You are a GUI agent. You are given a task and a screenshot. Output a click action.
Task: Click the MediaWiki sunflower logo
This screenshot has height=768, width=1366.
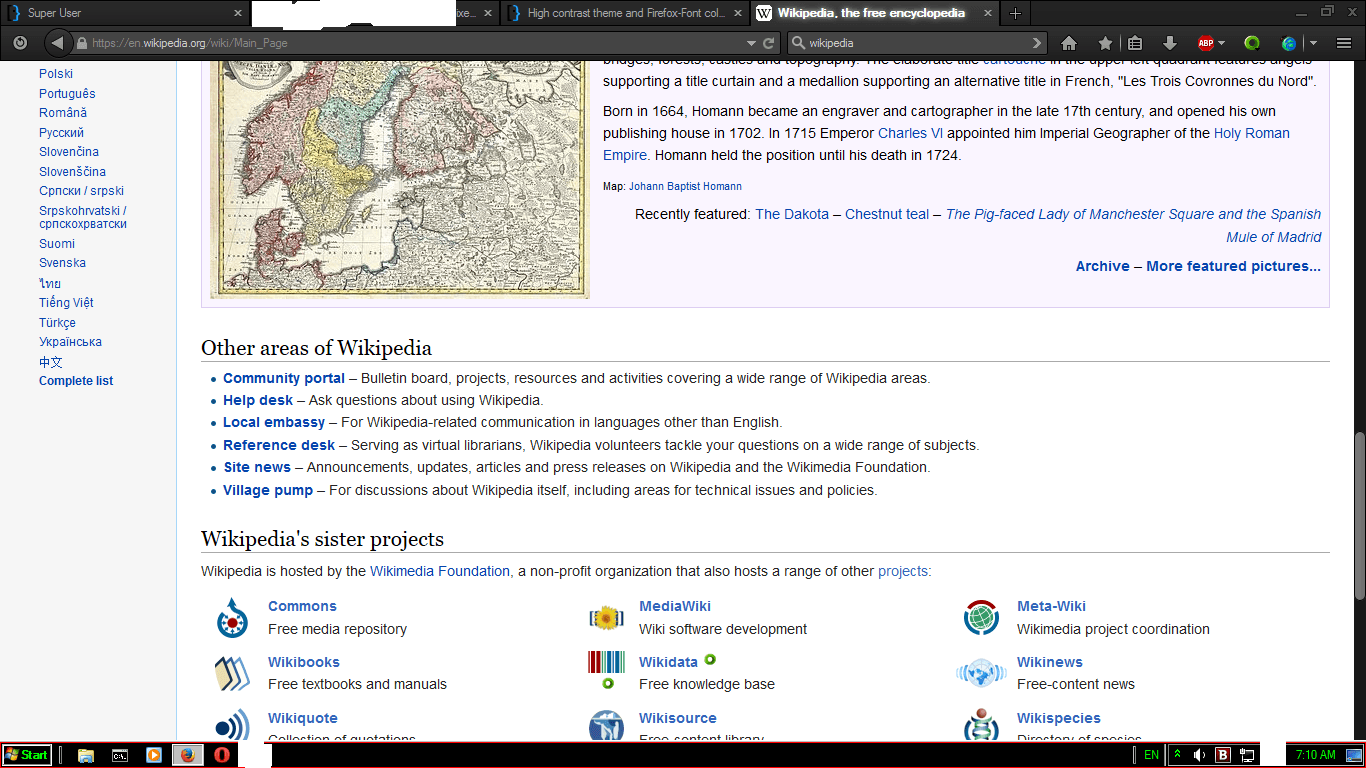point(606,618)
